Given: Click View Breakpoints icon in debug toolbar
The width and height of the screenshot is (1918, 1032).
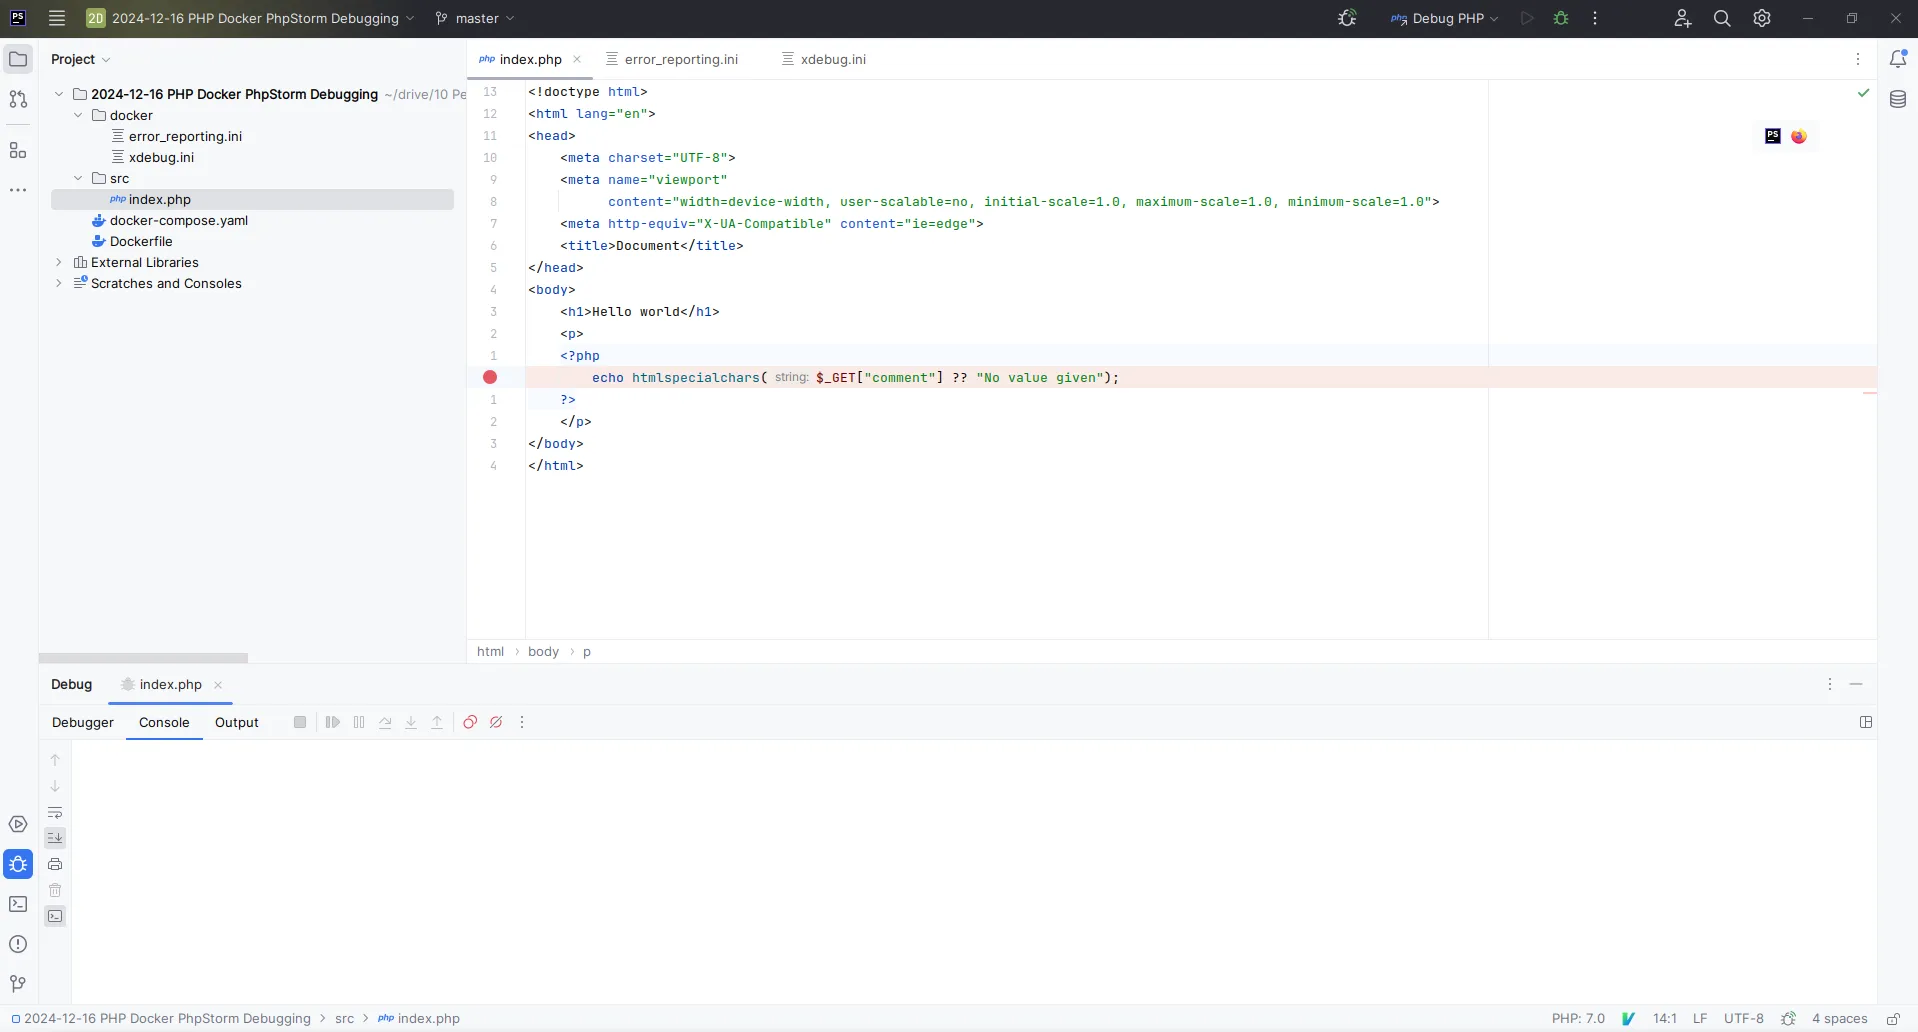Looking at the screenshot, I should (x=470, y=722).
